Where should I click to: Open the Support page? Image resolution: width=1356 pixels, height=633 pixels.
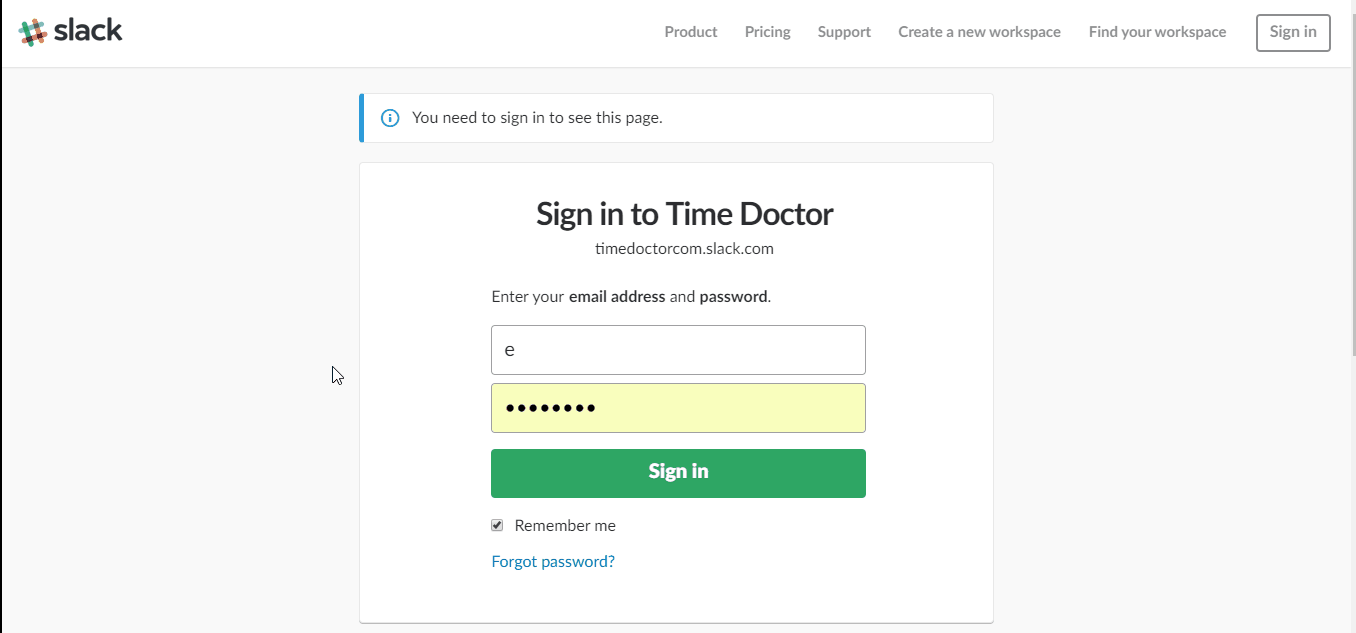[843, 32]
